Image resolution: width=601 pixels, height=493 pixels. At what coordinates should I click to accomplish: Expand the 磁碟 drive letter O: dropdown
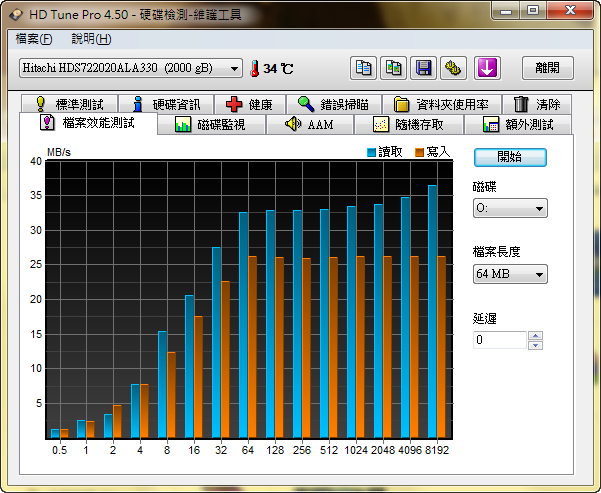coord(510,208)
